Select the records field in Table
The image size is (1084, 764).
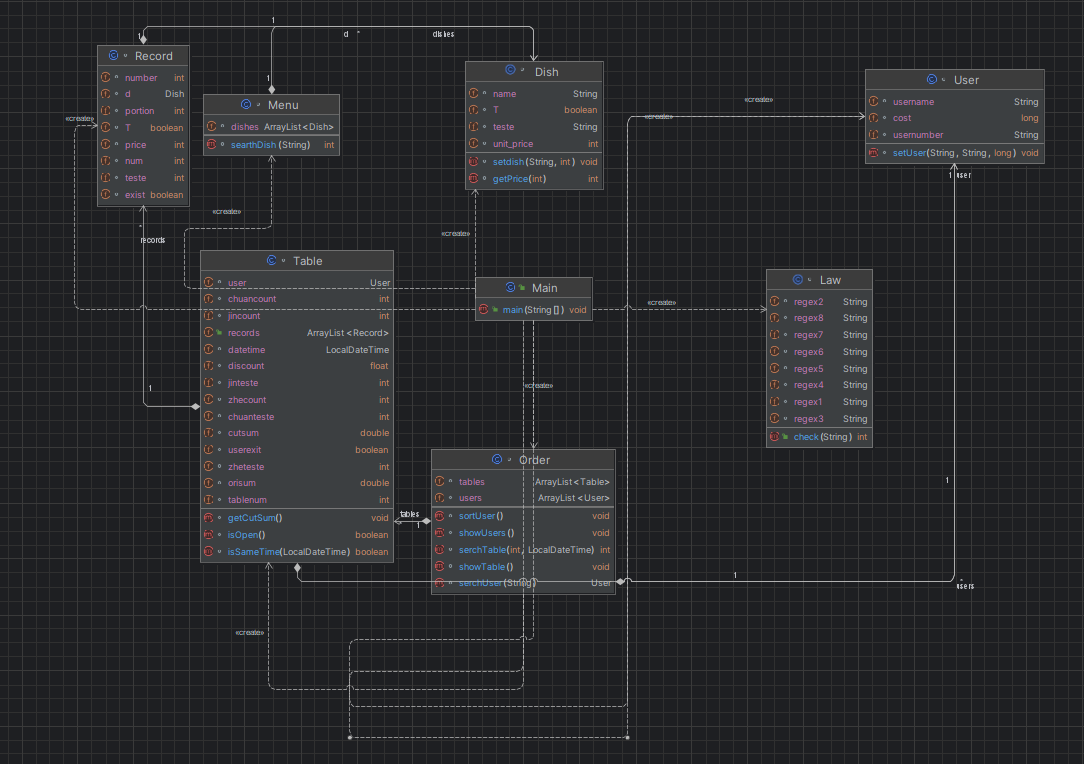243,333
